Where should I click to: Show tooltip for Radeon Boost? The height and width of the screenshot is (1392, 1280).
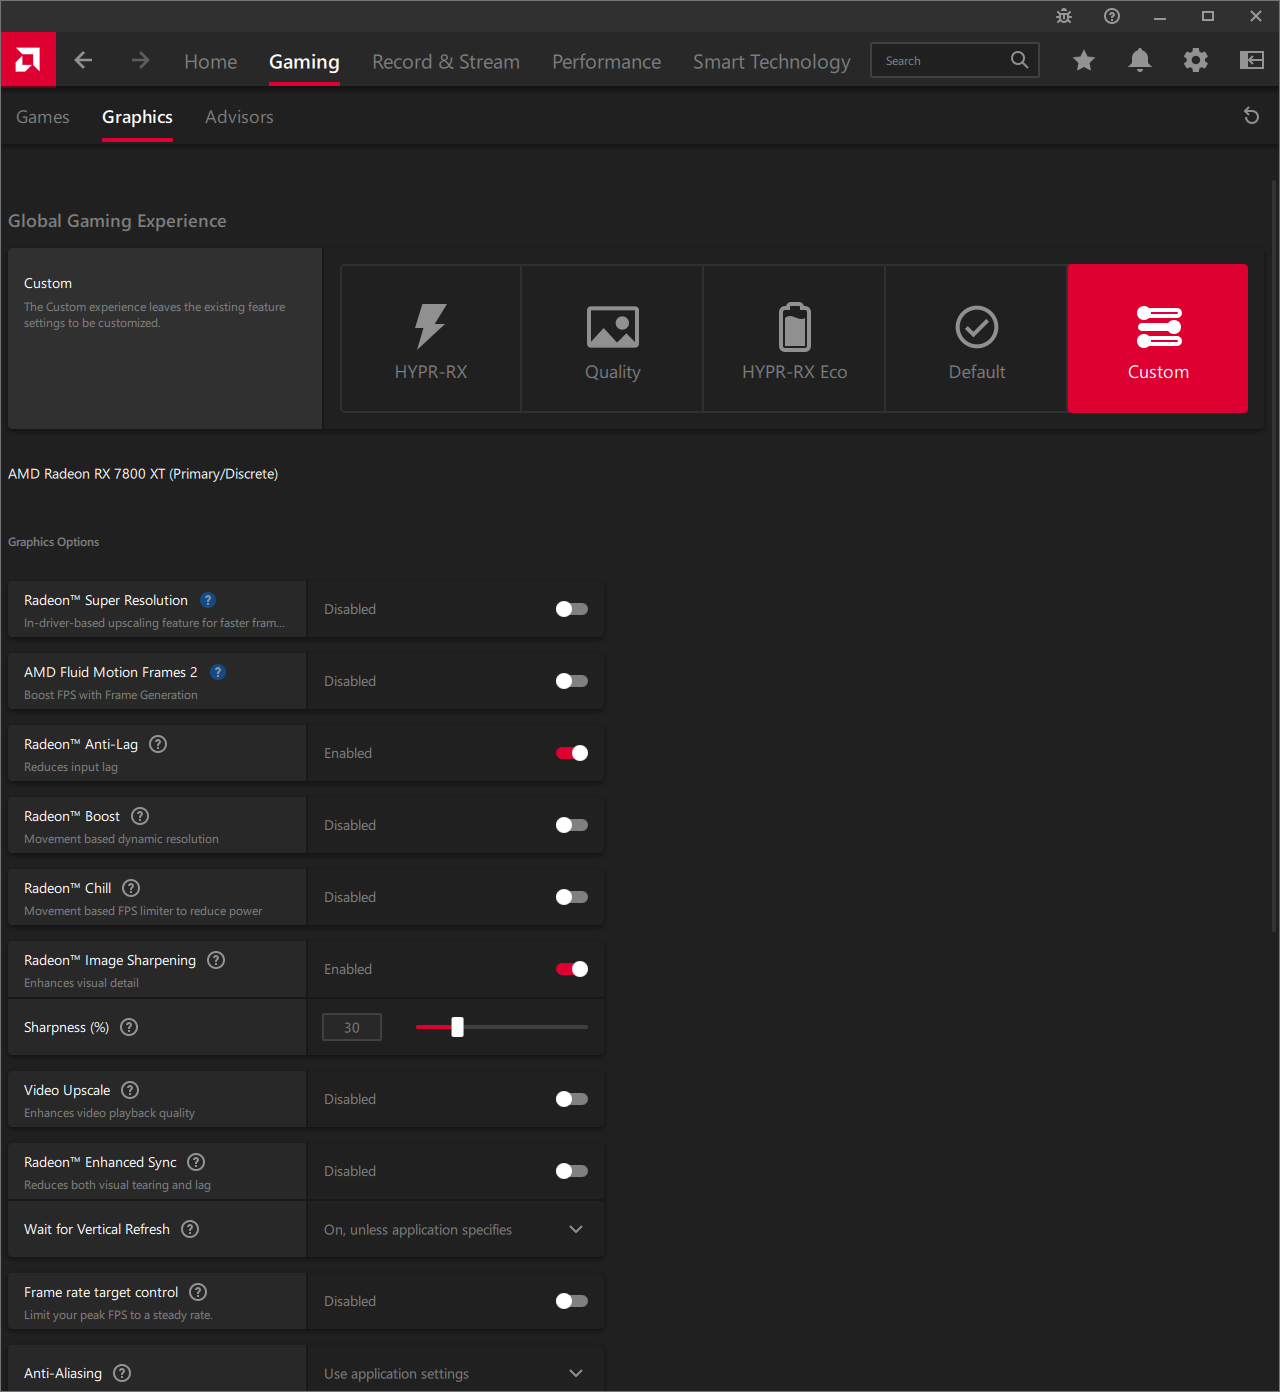pos(140,816)
